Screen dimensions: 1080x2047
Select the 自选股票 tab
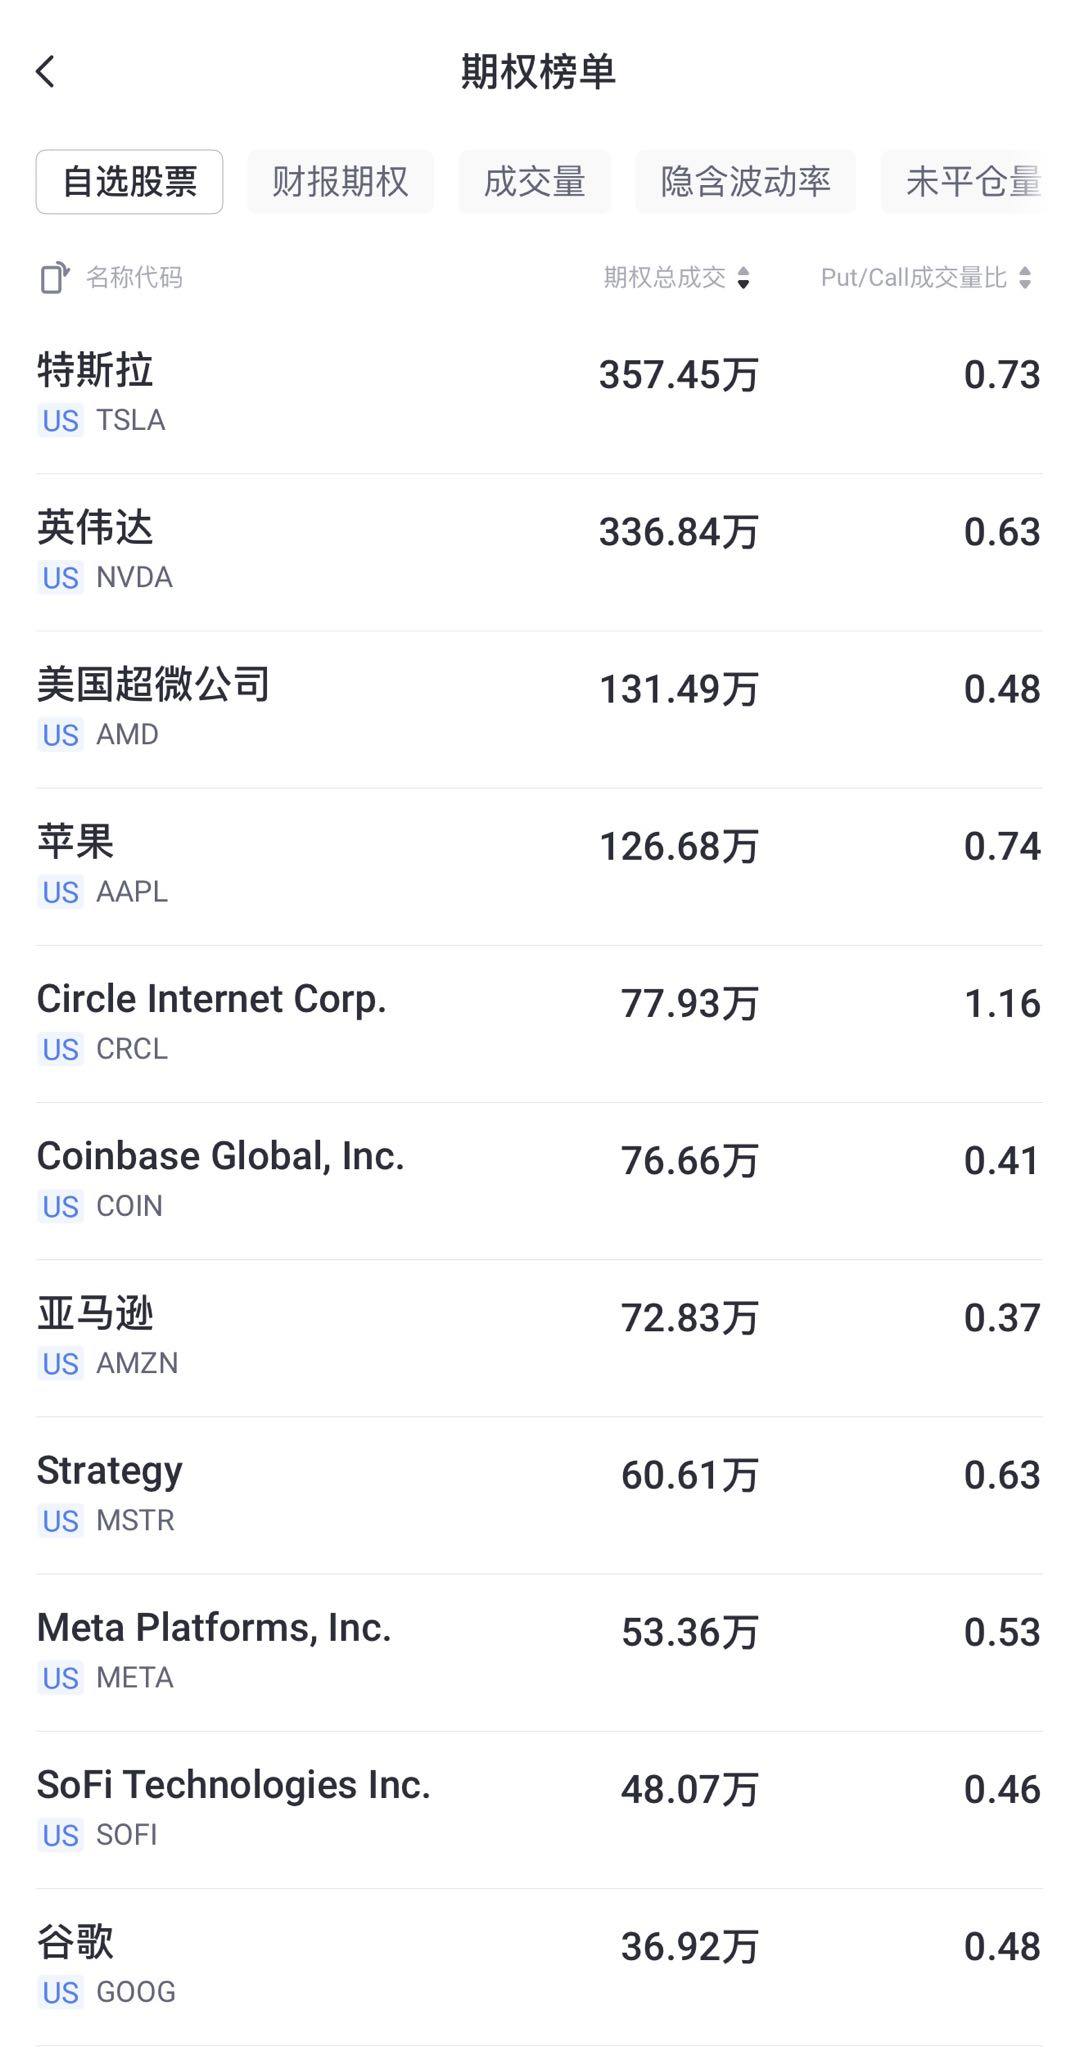click(129, 182)
